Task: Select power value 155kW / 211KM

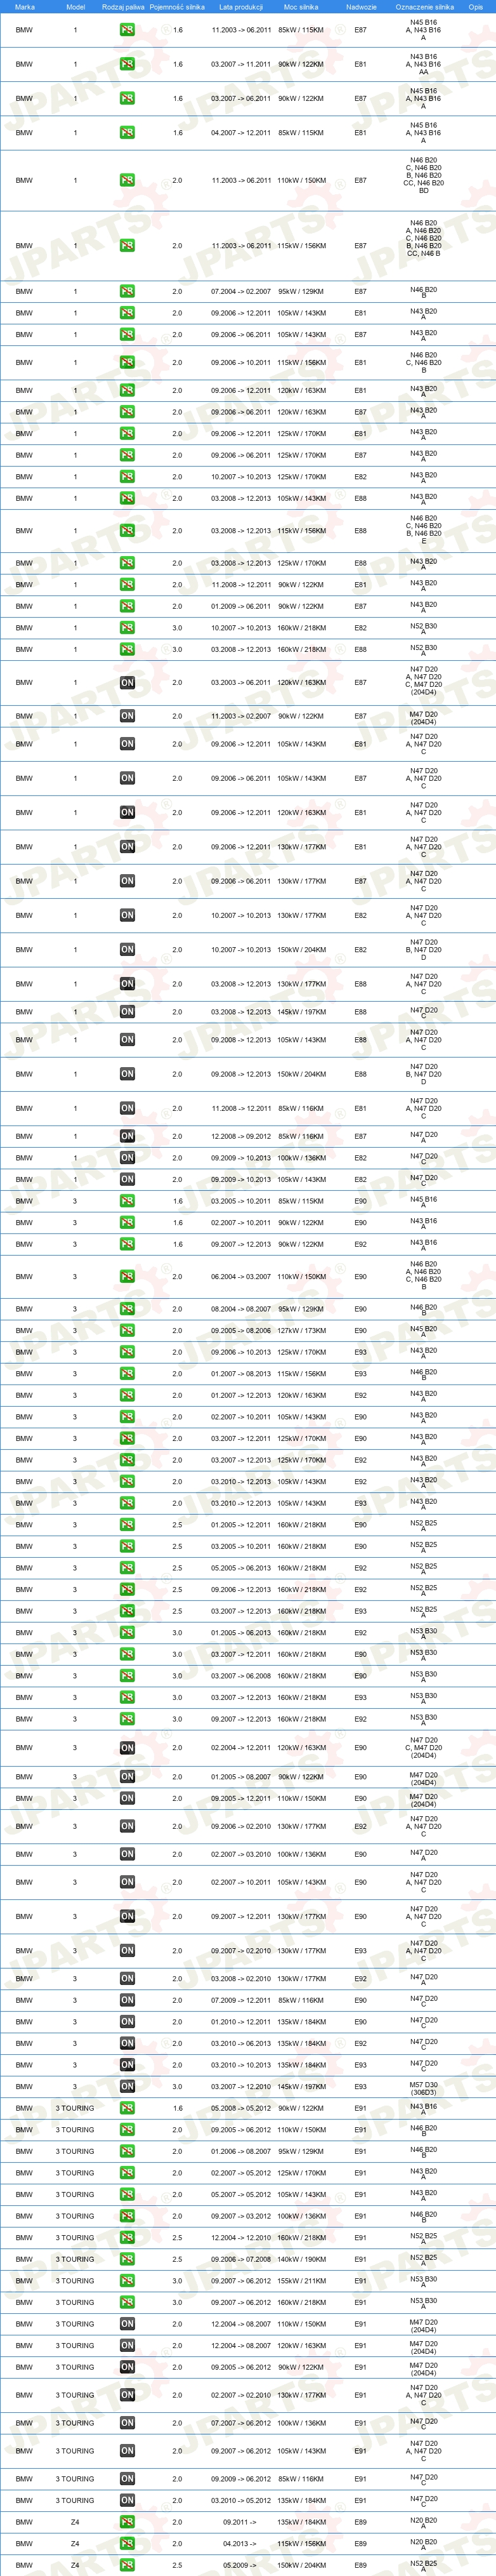Action: coord(301,2281)
